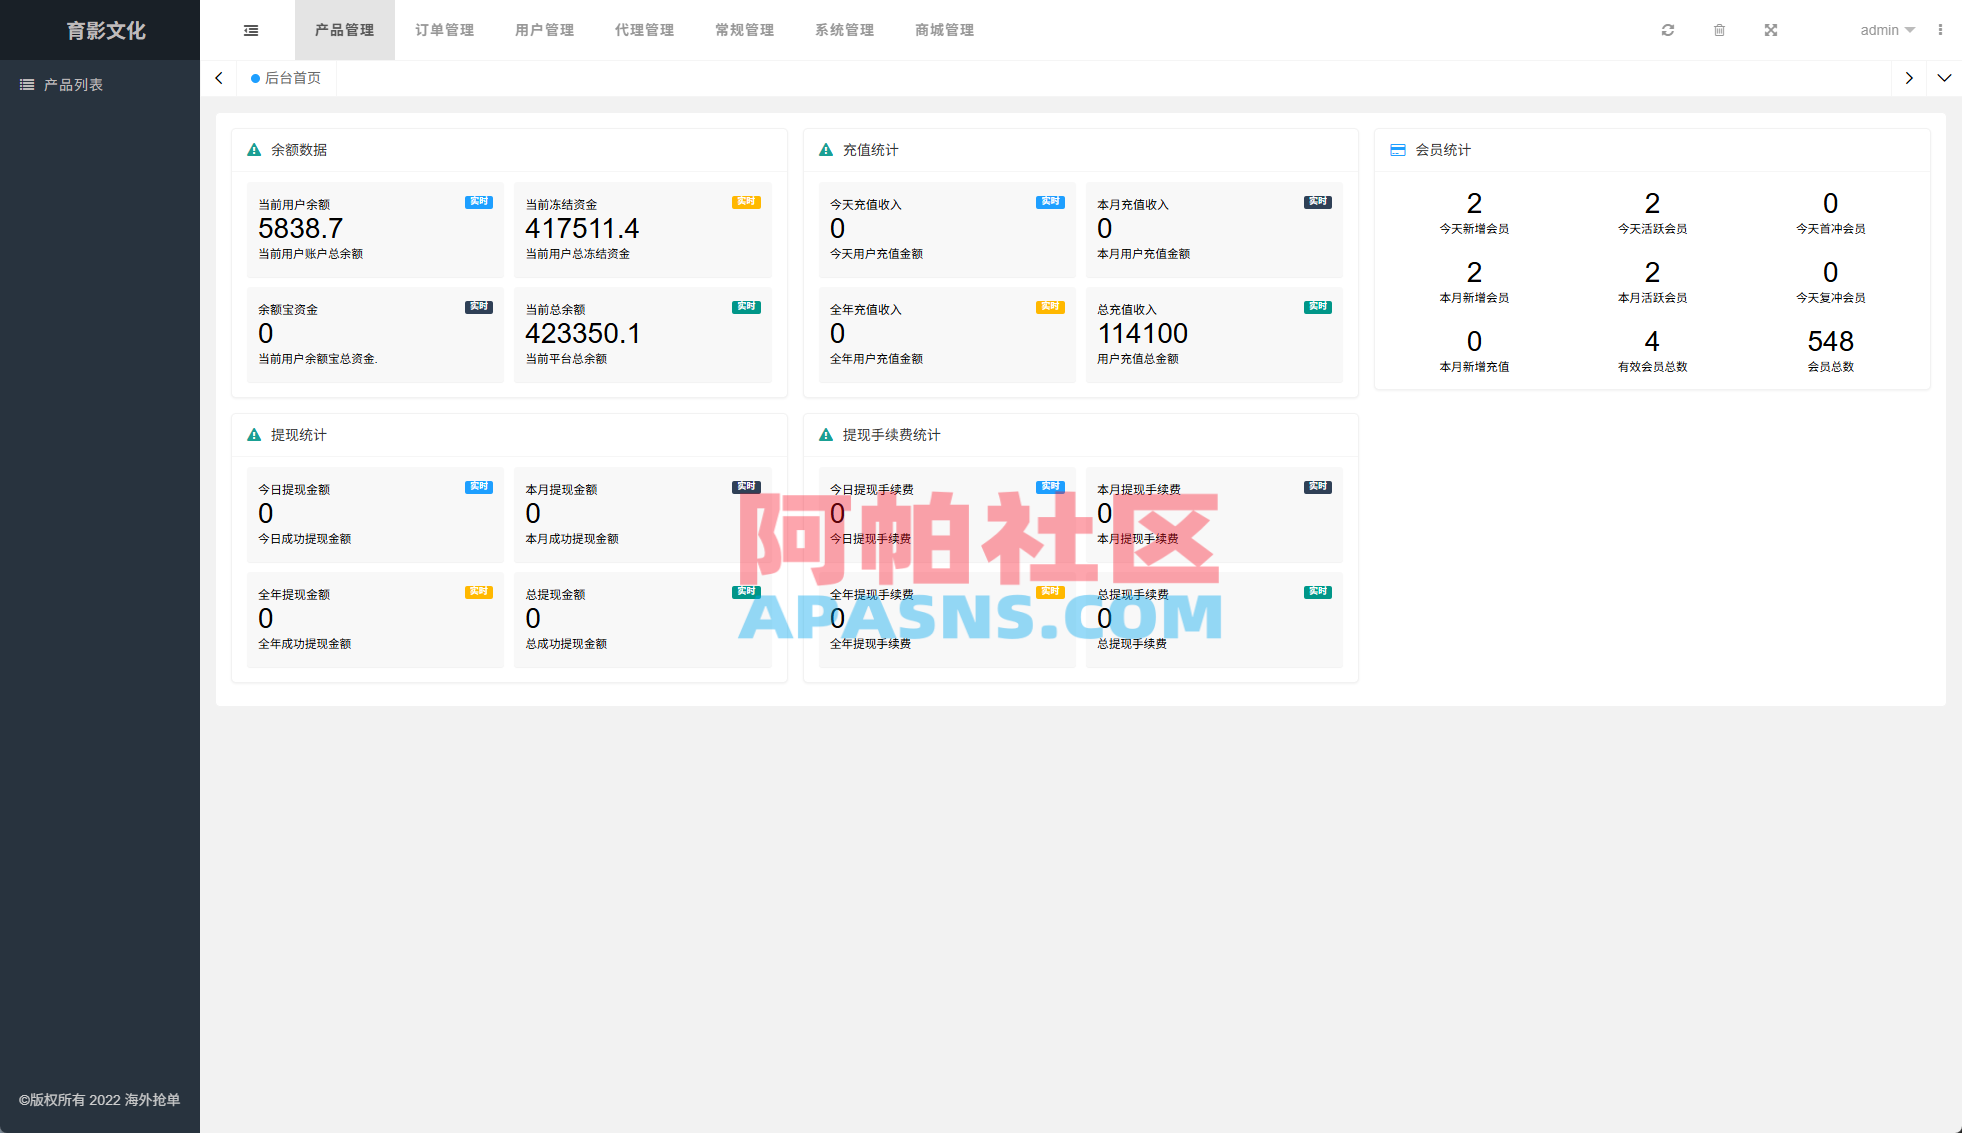This screenshot has height=1133, width=1962.
Task: Enter fullscreen using the expand arrows icon
Action: point(1771,29)
